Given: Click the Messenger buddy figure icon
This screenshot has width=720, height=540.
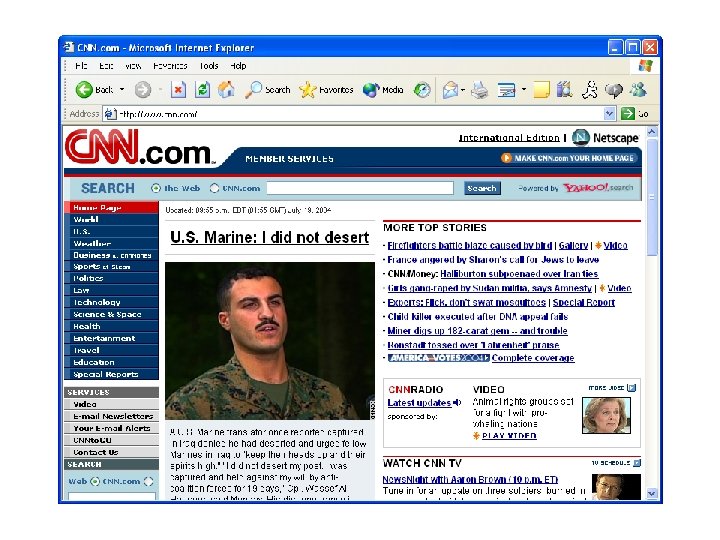Looking at the screenshot, I should click(x=589, y=90).
